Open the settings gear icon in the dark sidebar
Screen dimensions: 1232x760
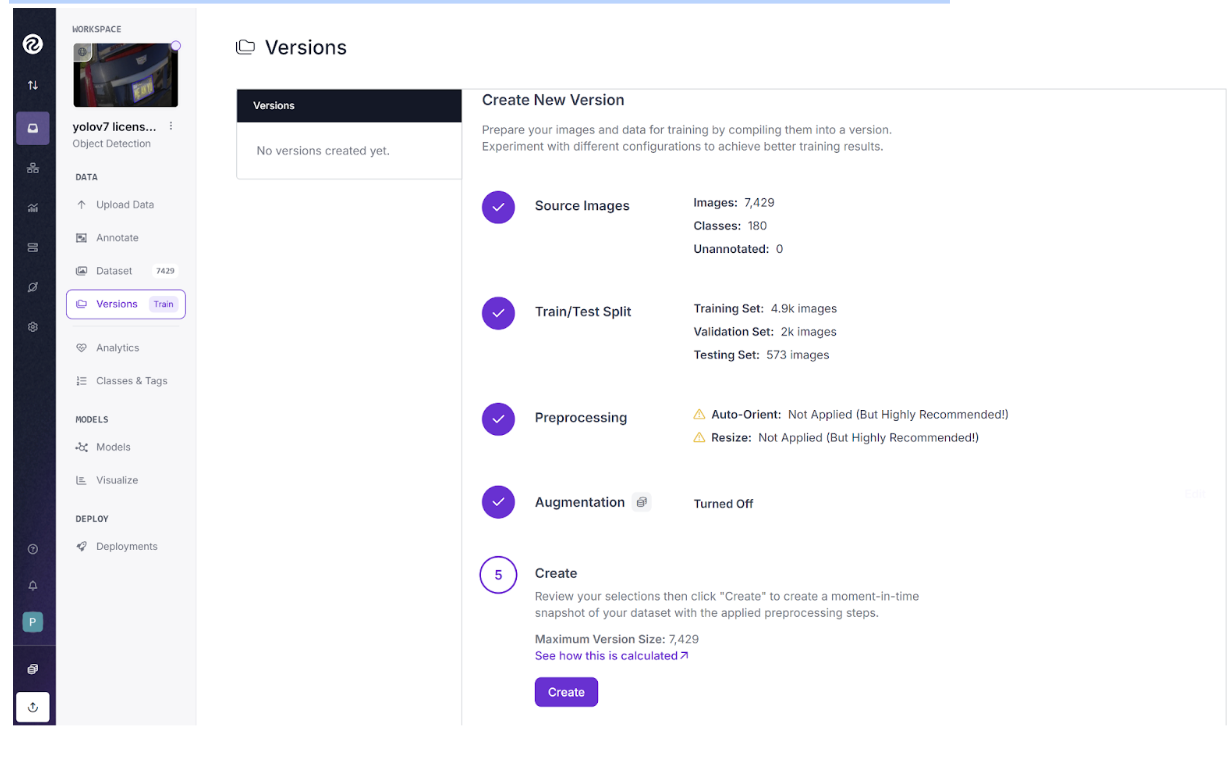tap(33, 327)
